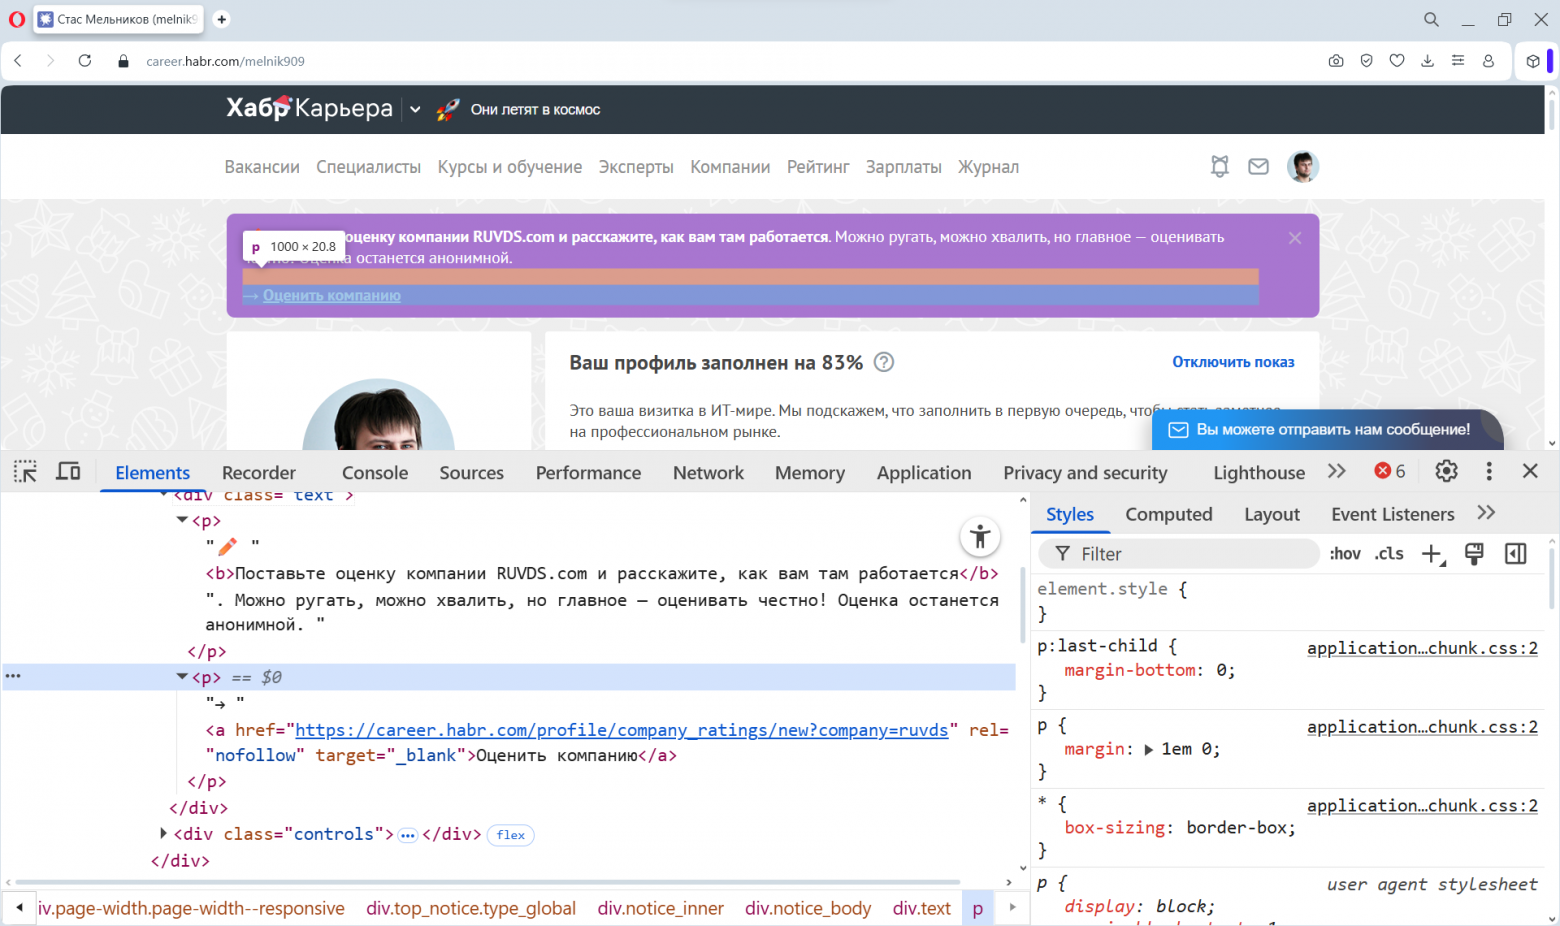Click the address bar URL field
Viewport: 1560px width, 926px height.
tap(226, 61)
